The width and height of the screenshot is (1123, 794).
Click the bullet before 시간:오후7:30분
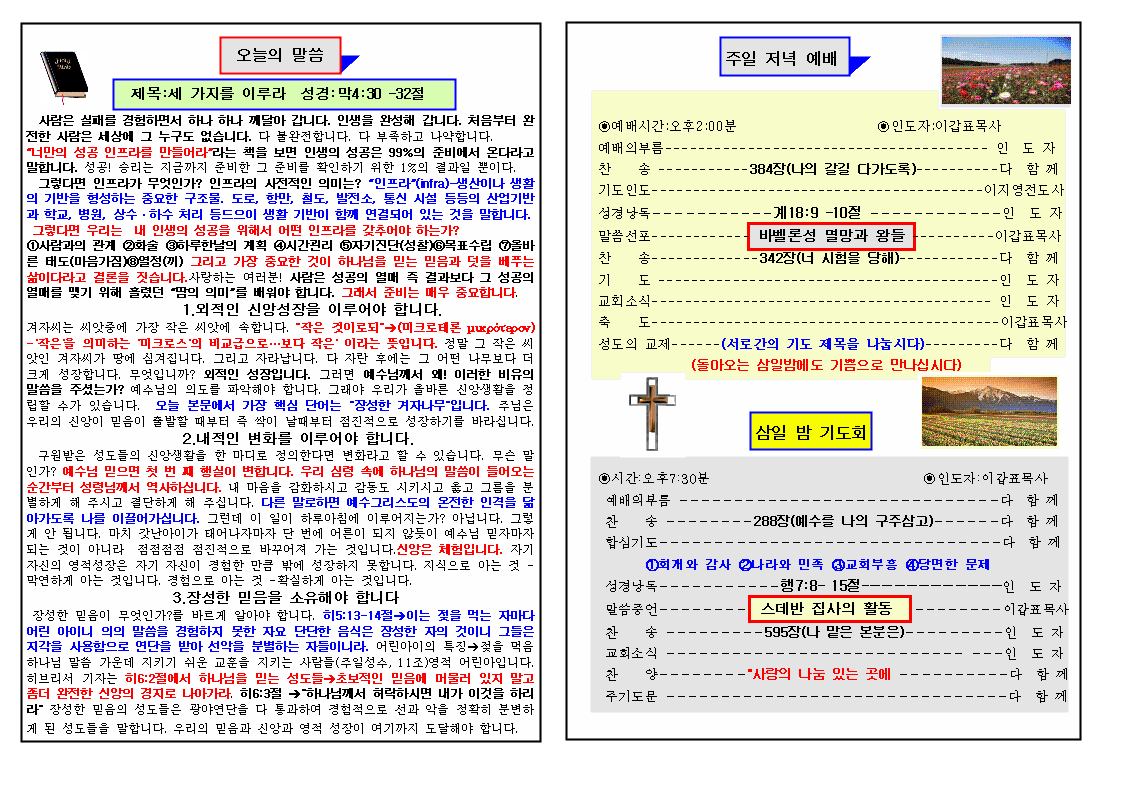coord(604,478)
